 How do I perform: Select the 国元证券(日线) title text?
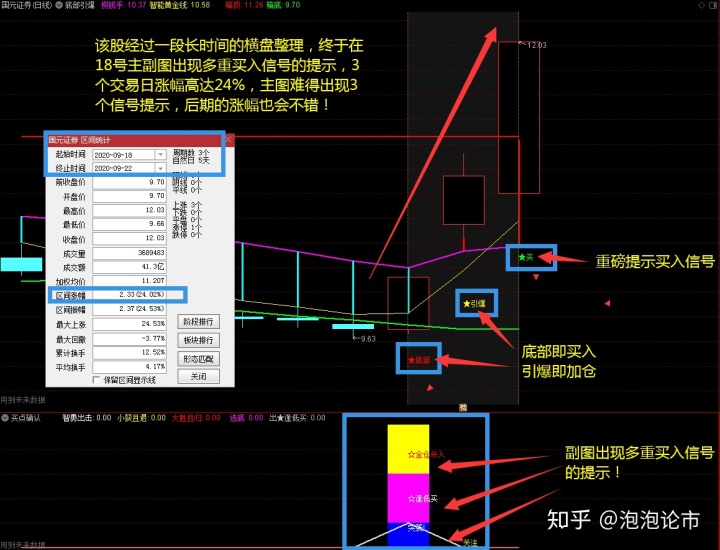[x=26, y=6]
